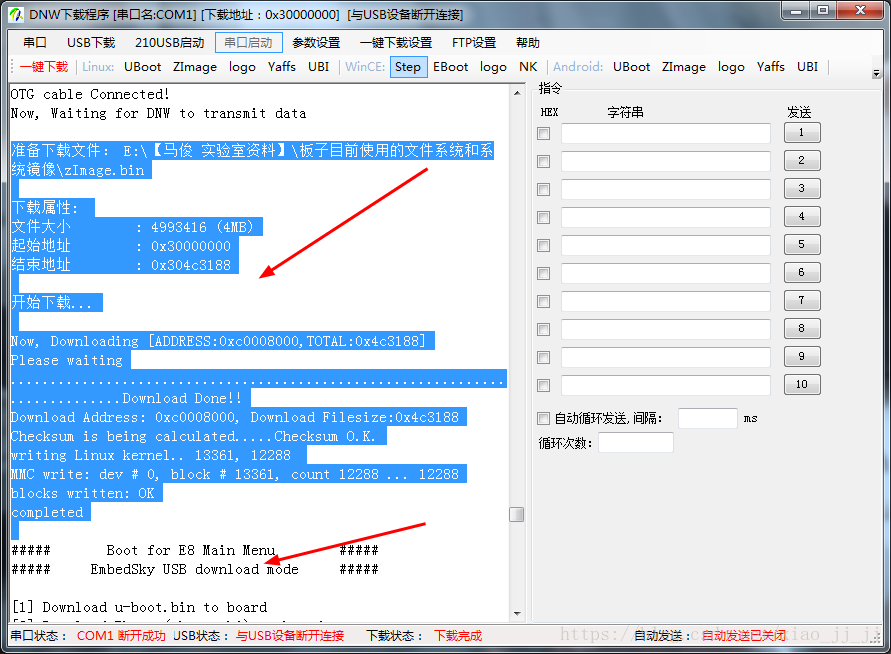The image size is (891, 654).
Task: Click the 与USB设备断开连接 status bar text
Action: [x=290, y=636]
